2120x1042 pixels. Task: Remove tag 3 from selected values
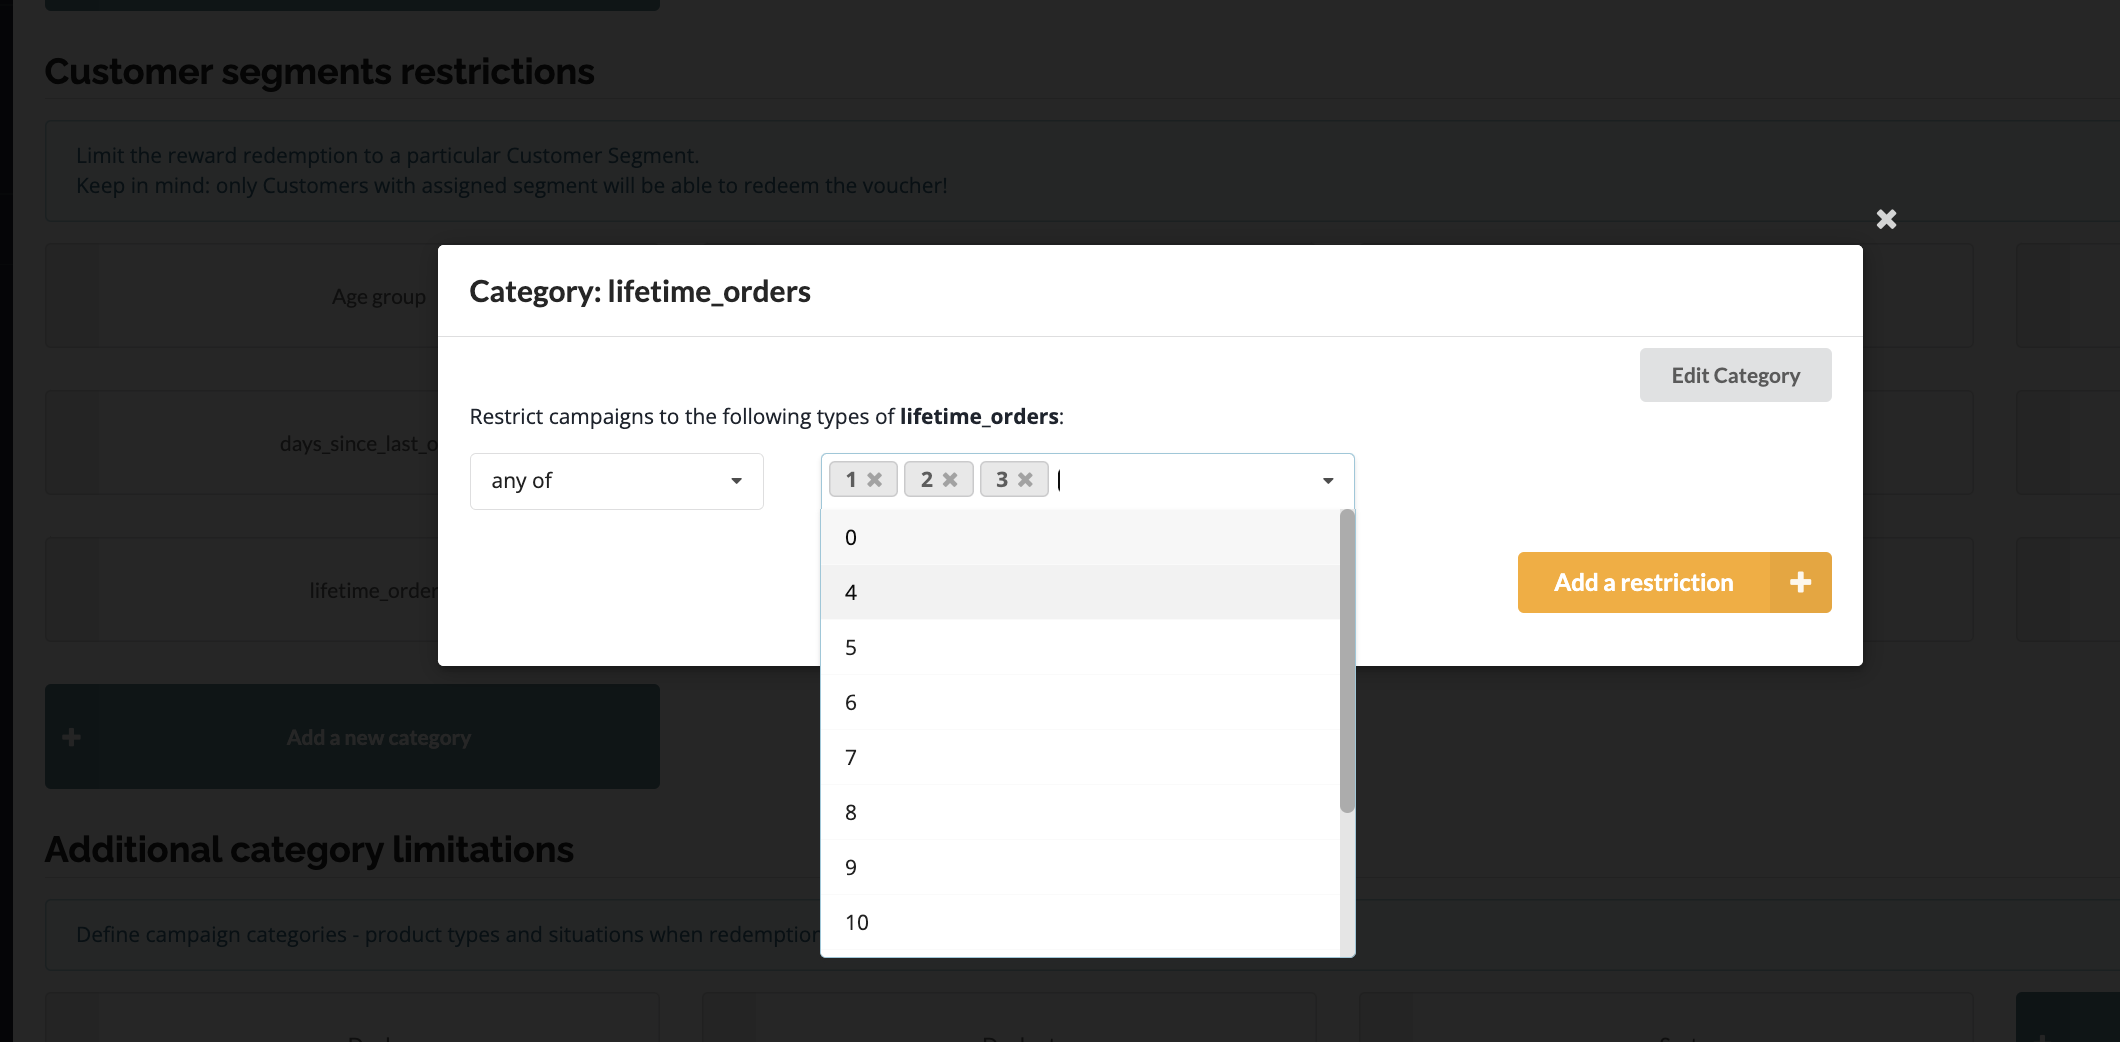(1025, 480)
